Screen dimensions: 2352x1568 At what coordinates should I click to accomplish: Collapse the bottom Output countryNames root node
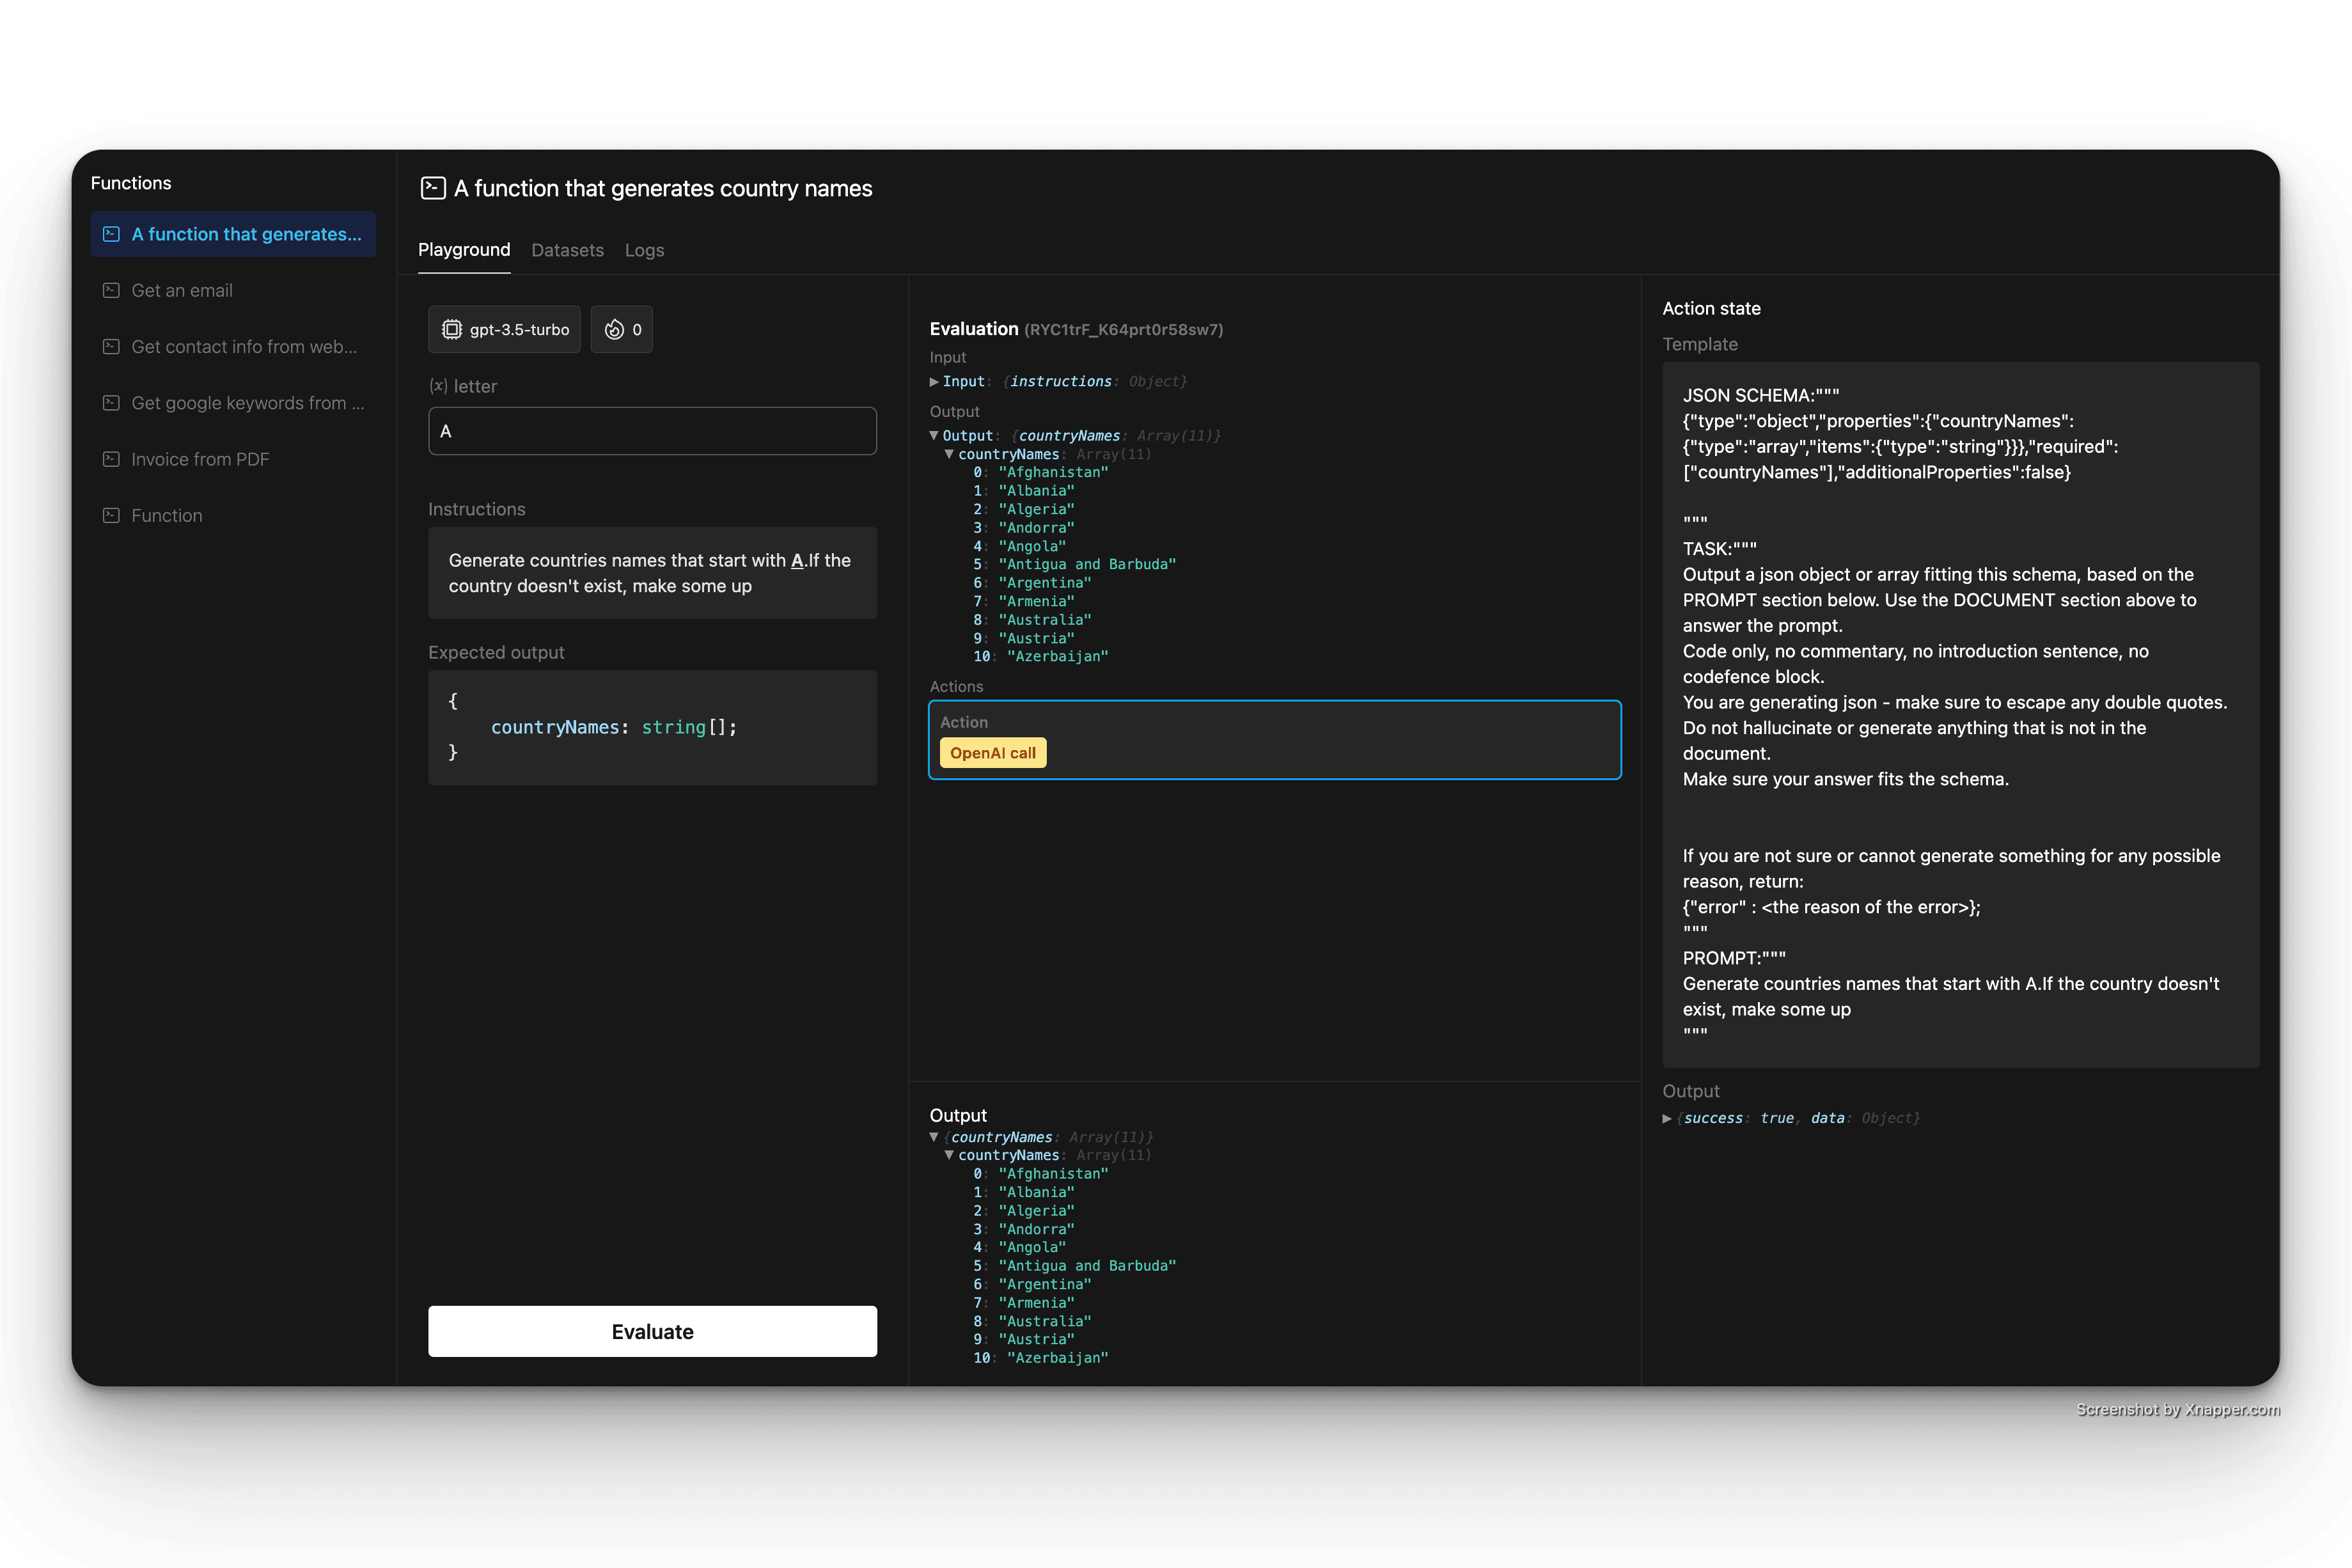934,1137
